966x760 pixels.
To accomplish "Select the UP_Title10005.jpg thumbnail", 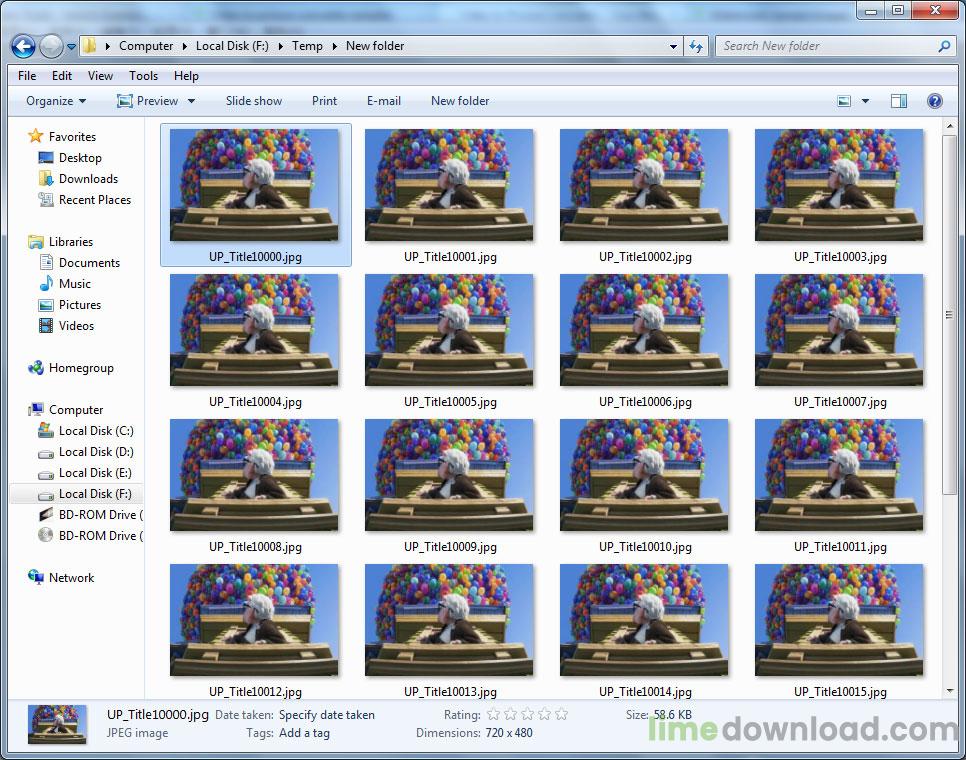I will click(x=449, y=330).
